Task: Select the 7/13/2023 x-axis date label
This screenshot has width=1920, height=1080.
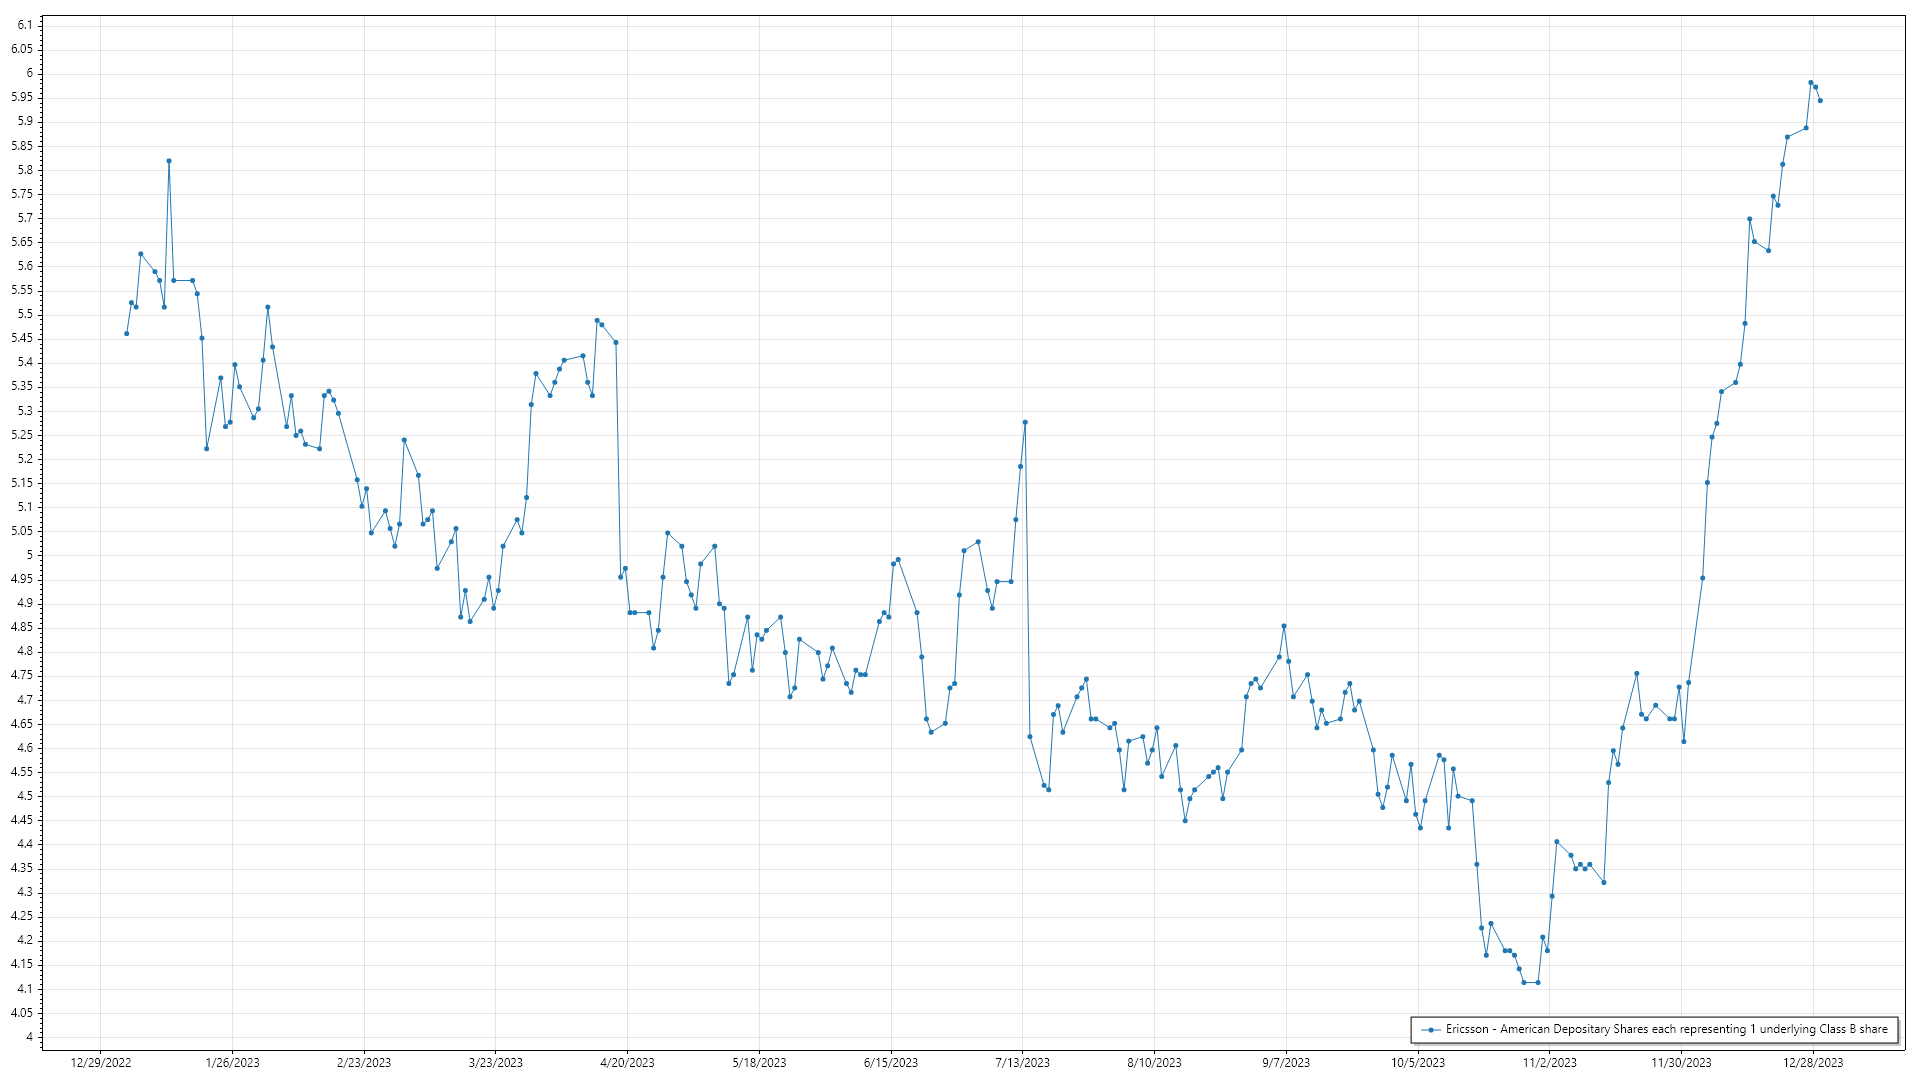Action: point(1022,1063)
